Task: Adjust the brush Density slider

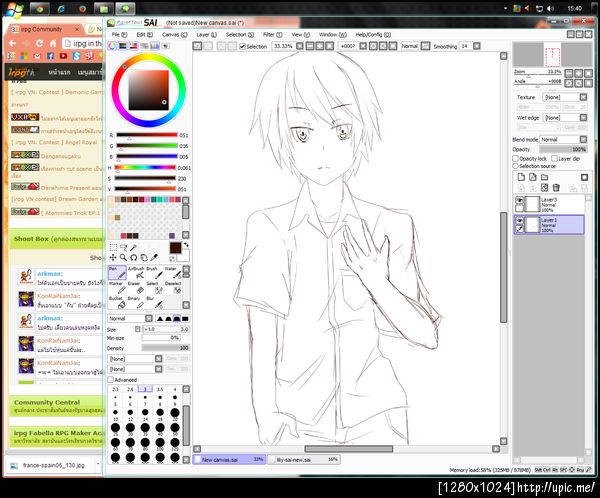Action: coord(165,348)
